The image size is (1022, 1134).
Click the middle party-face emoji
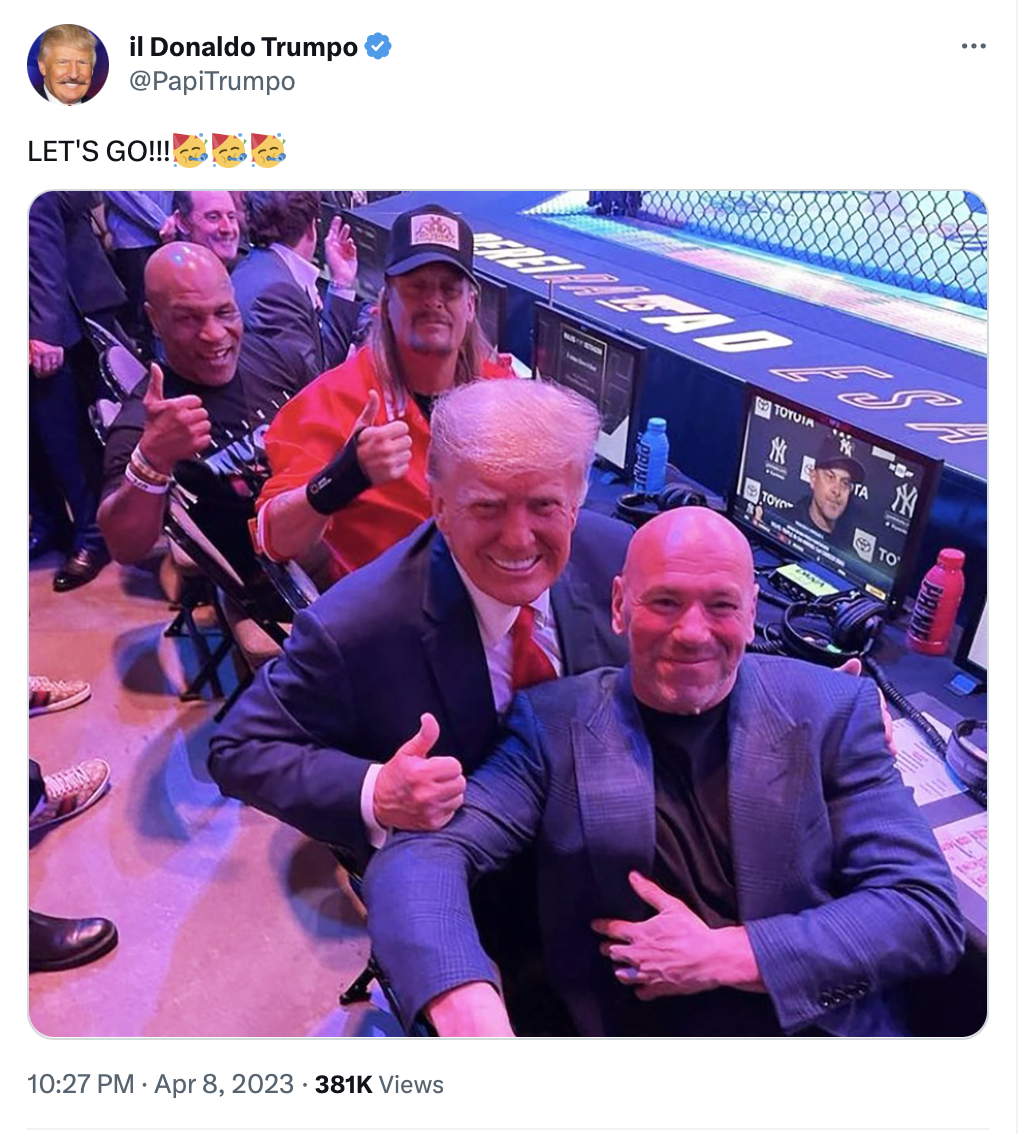coord(229,150)
